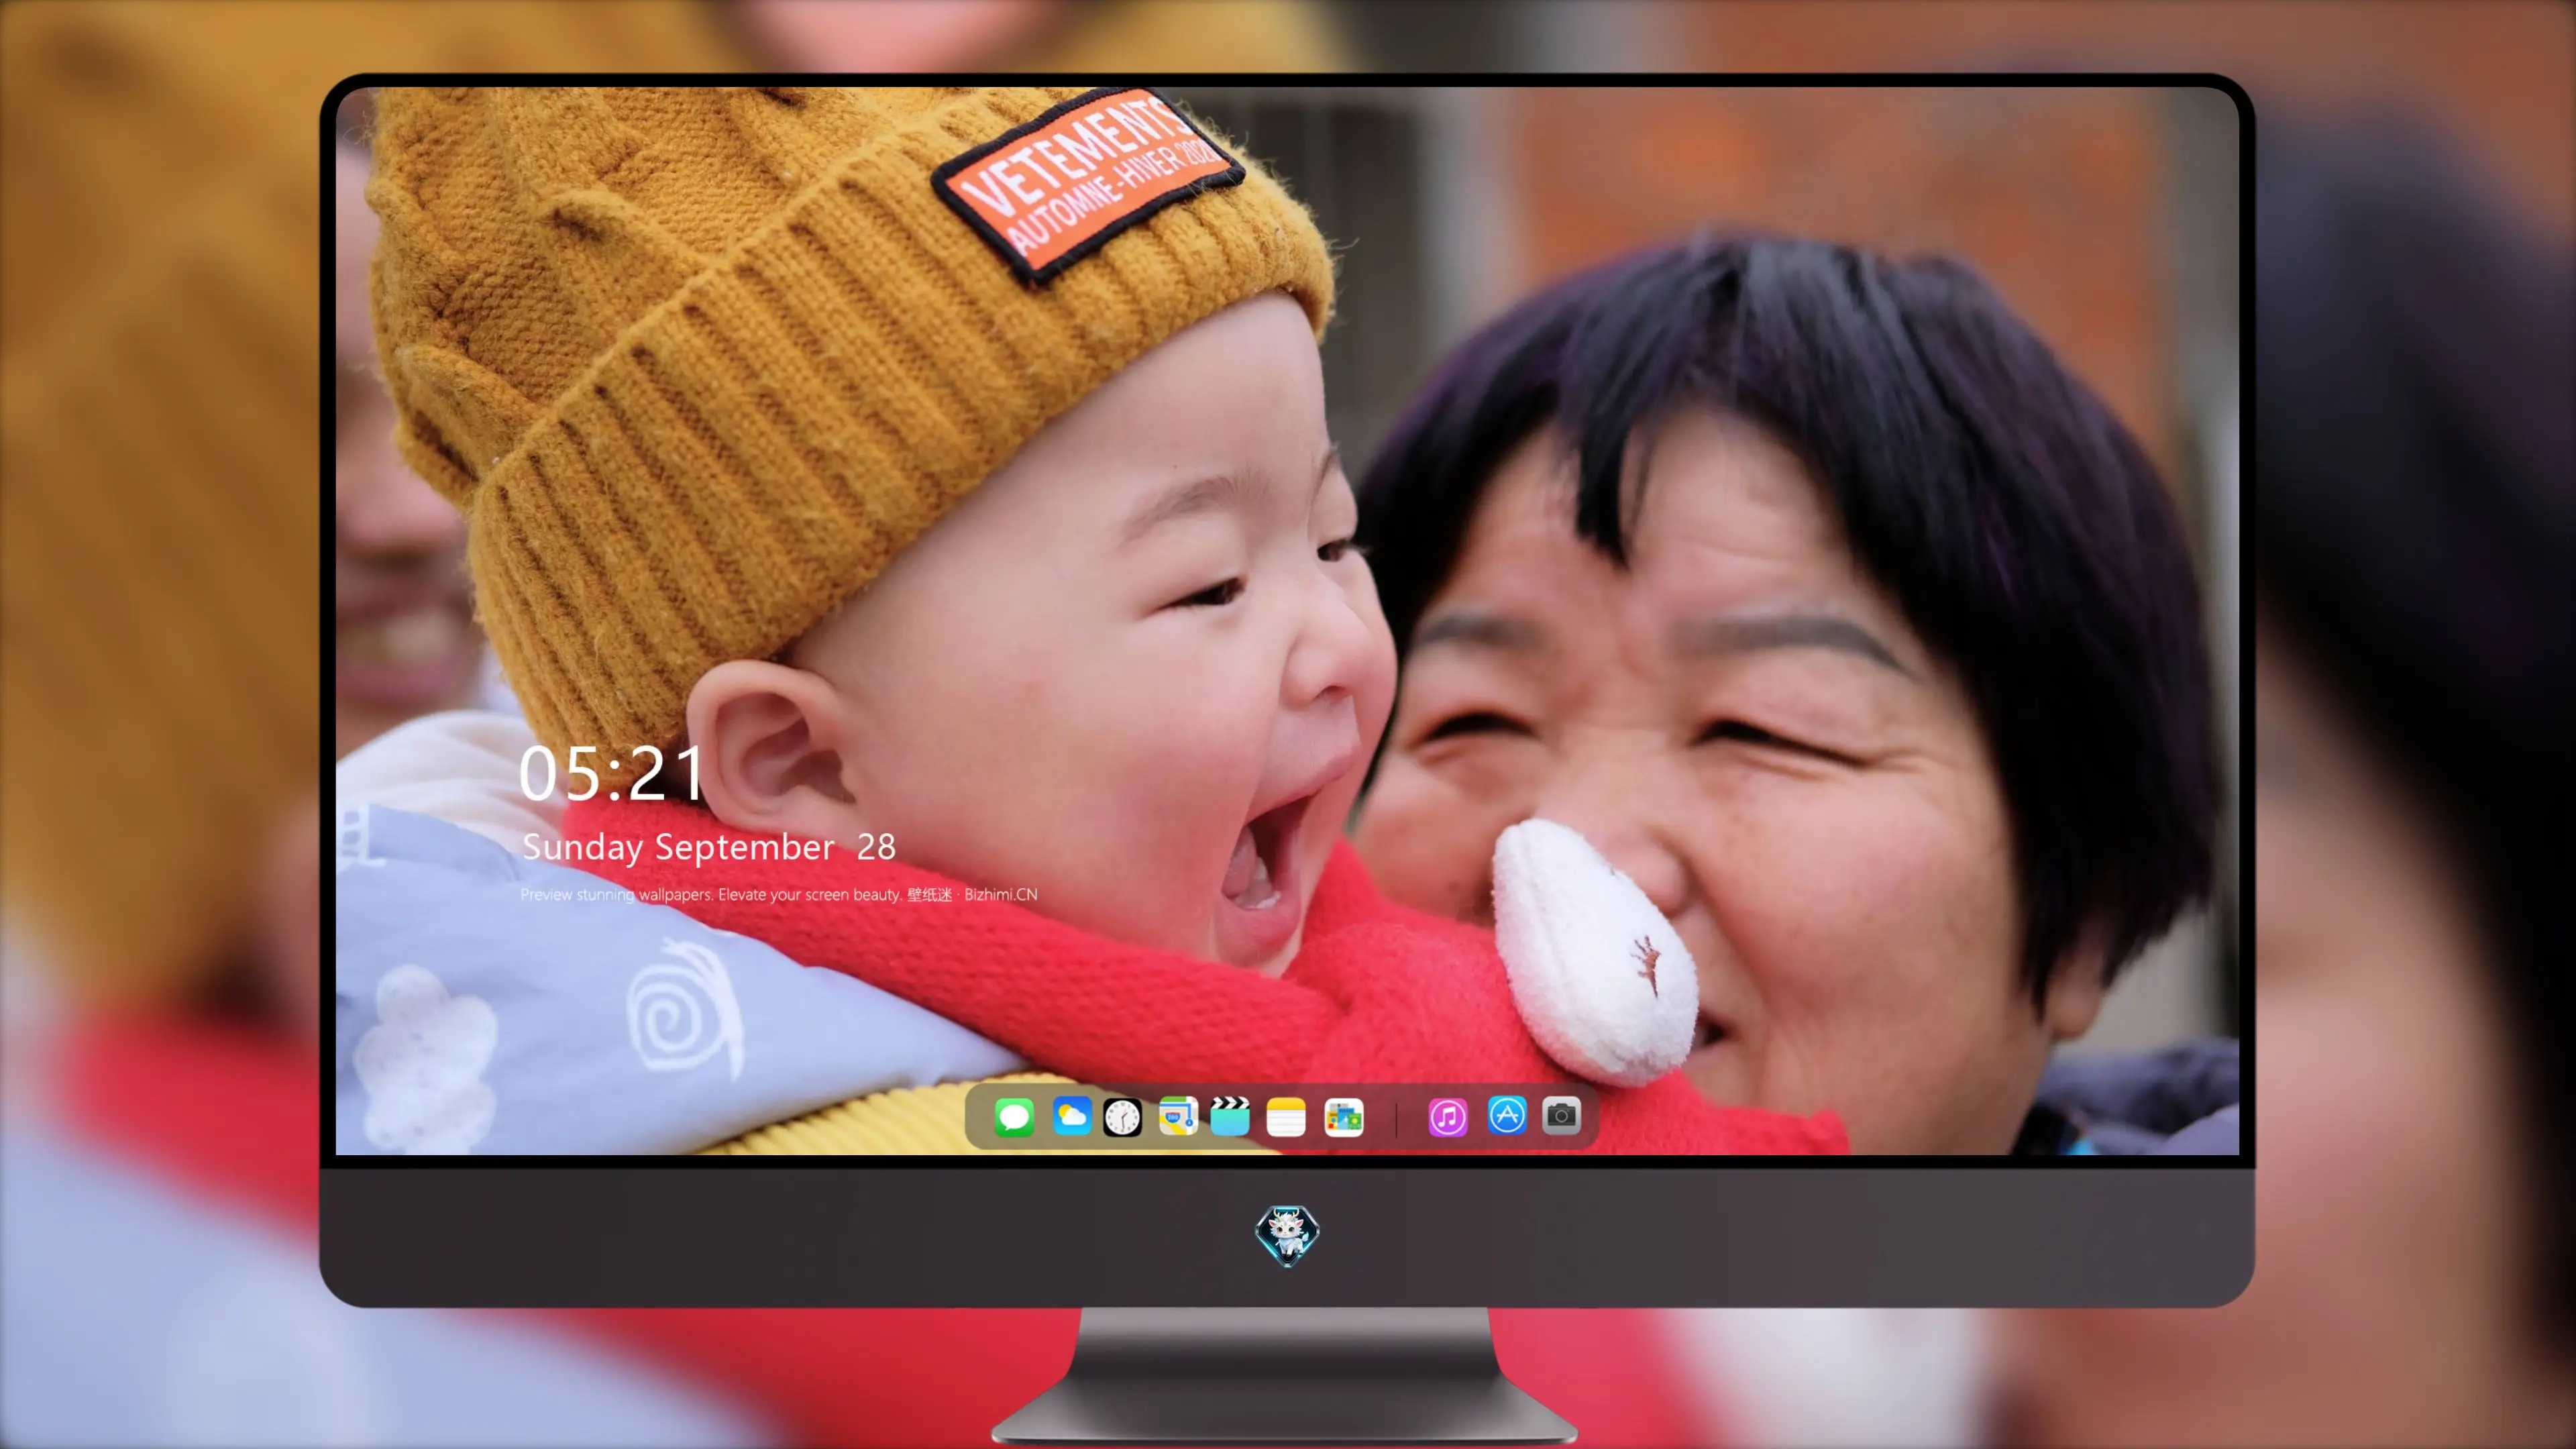
Task: Click the 05:21 clock display
Action: coord(612,773)
